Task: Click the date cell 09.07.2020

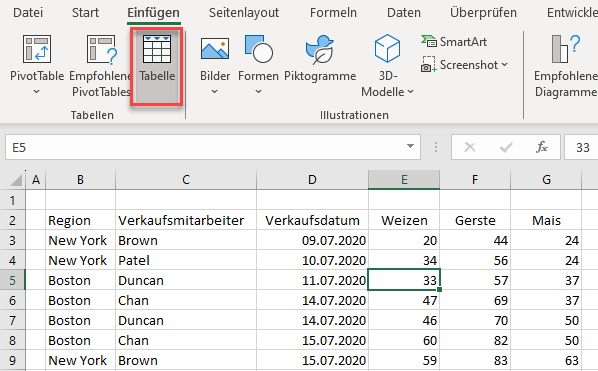Action: tap(312, 240)
